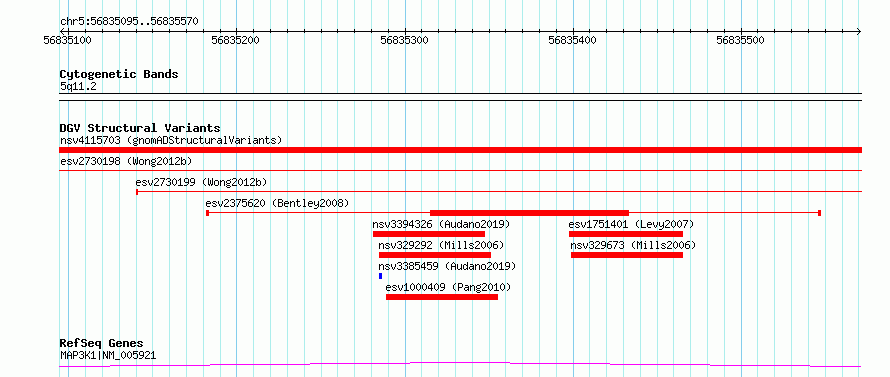The width and height of the screenshot is (890, 377).
Task: Click the small blue nsv3385459 variant marker
Action: [x=380, y=276]
